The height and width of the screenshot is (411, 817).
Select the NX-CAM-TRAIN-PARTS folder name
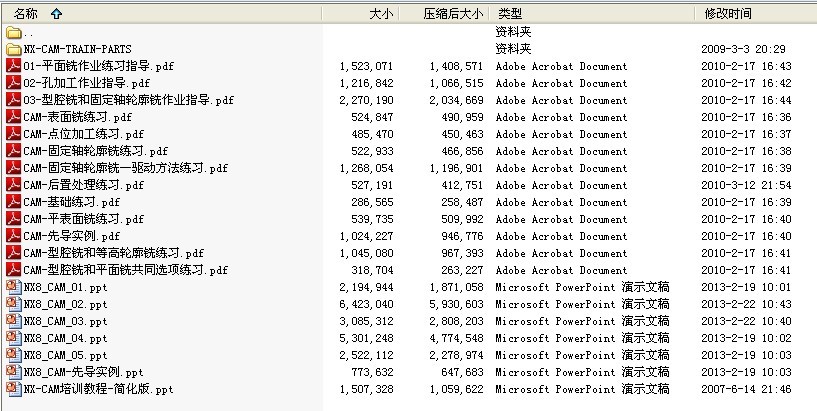coord(78,49)
